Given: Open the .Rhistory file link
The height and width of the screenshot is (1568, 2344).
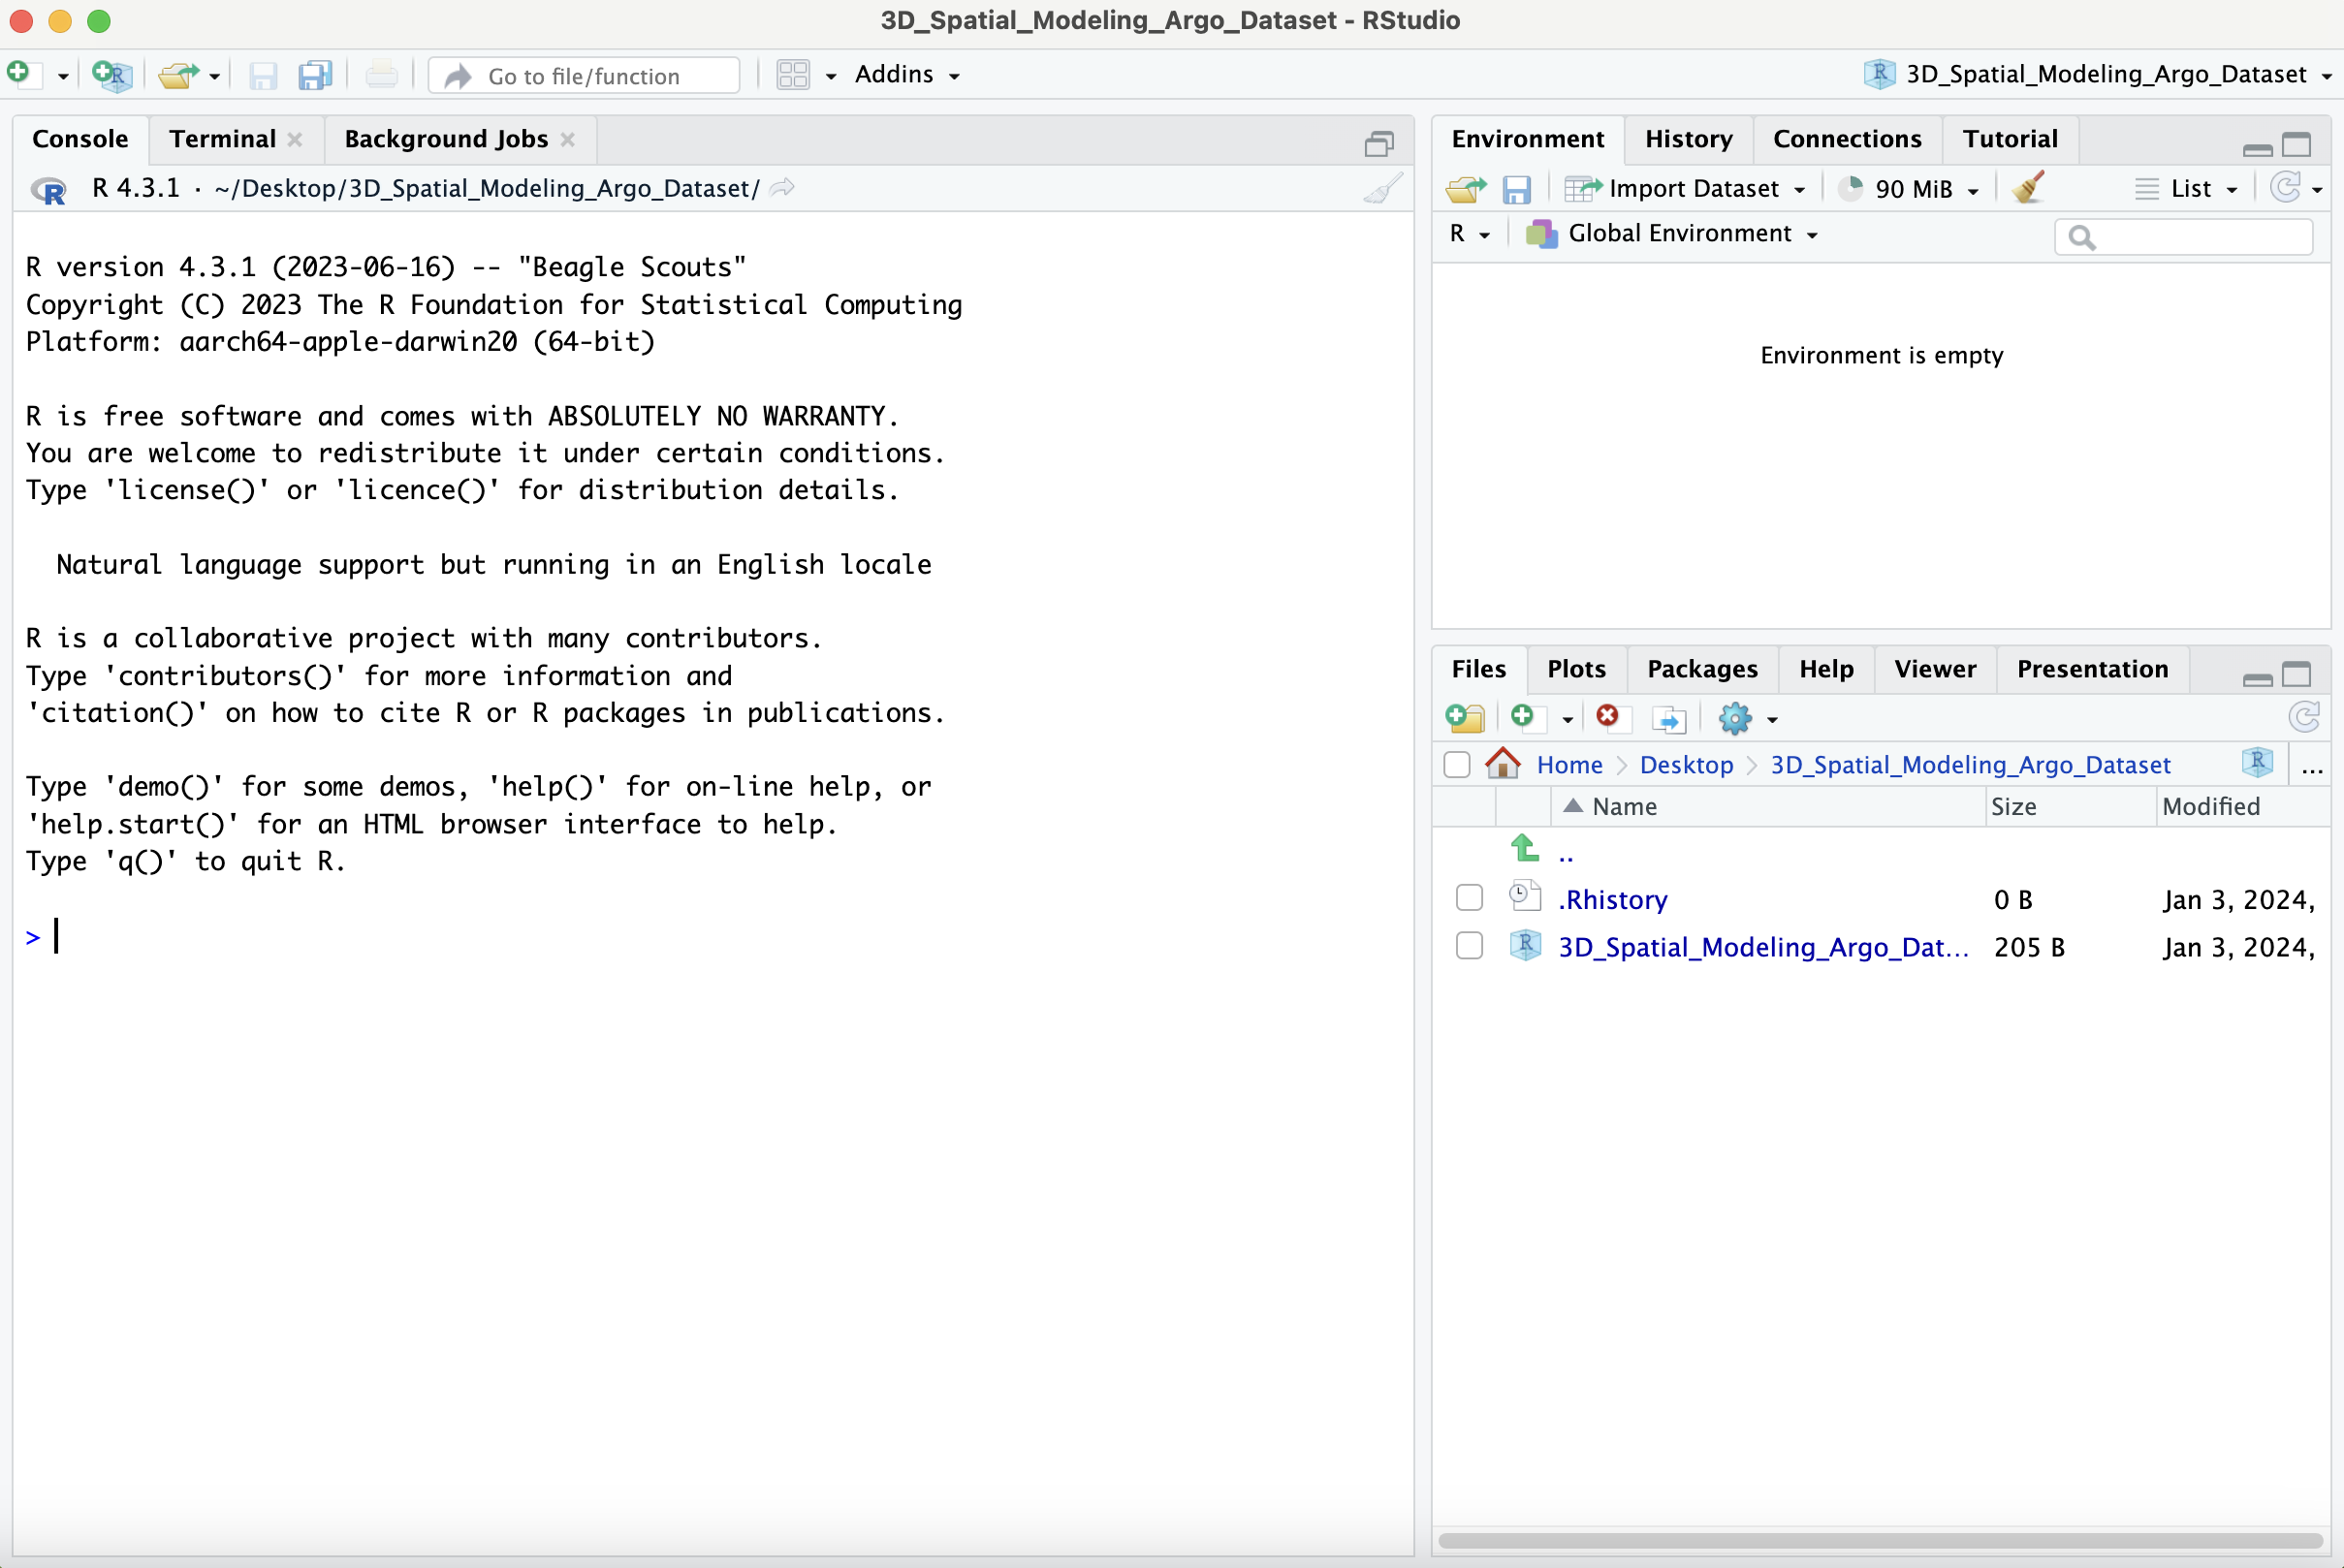Looking at the screenshot, I should point(1612,899).
